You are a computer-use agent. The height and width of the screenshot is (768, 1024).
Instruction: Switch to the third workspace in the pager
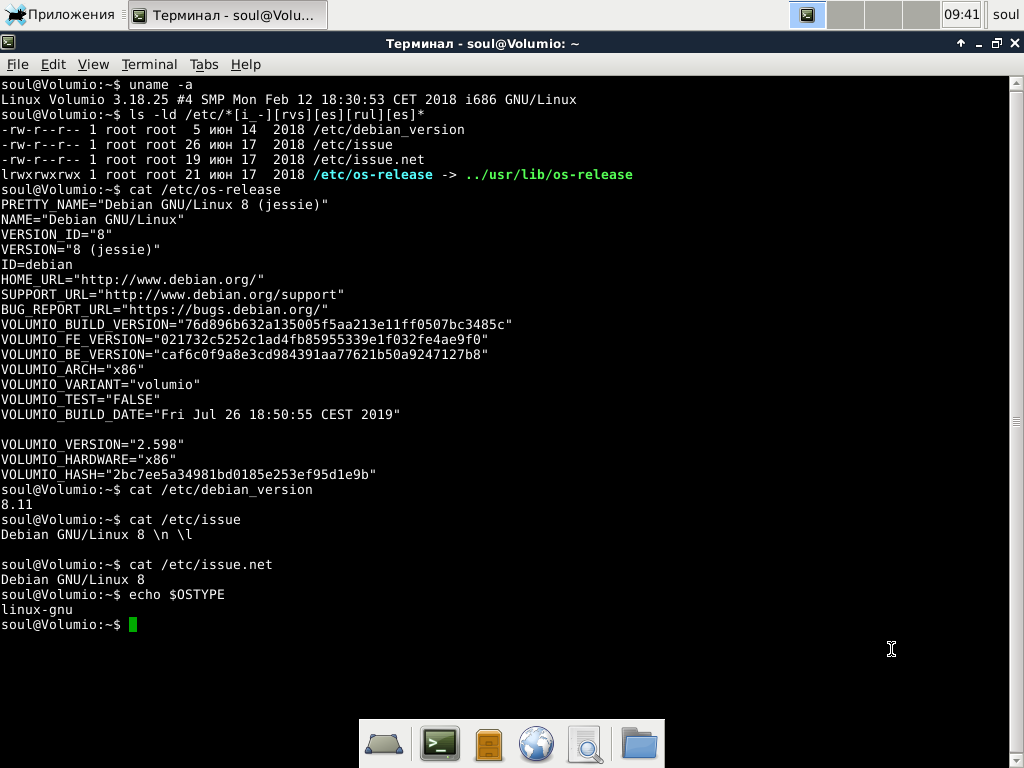883,14
